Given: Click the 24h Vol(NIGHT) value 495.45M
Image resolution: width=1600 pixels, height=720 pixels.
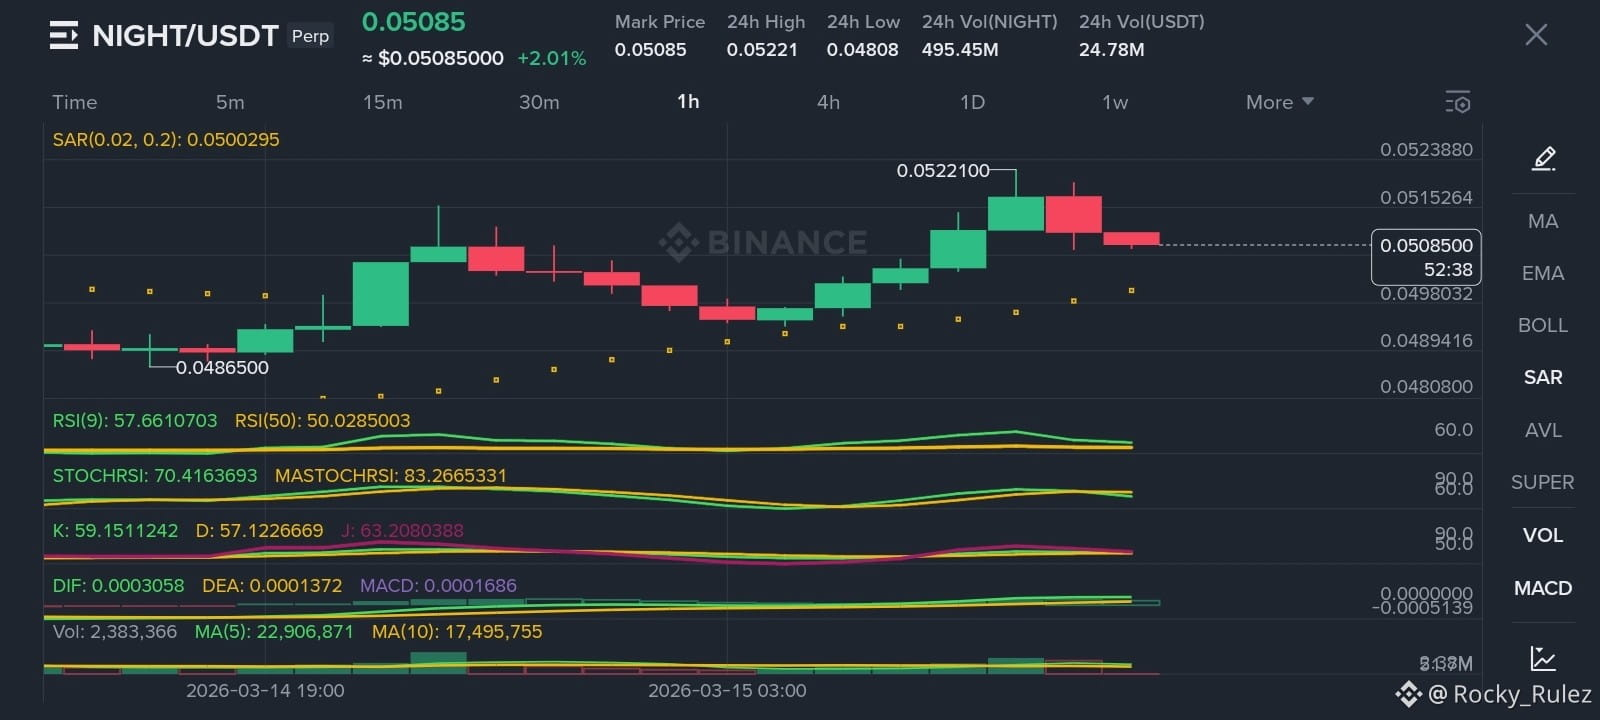Looking at the screenshot, I should (960, 49).
